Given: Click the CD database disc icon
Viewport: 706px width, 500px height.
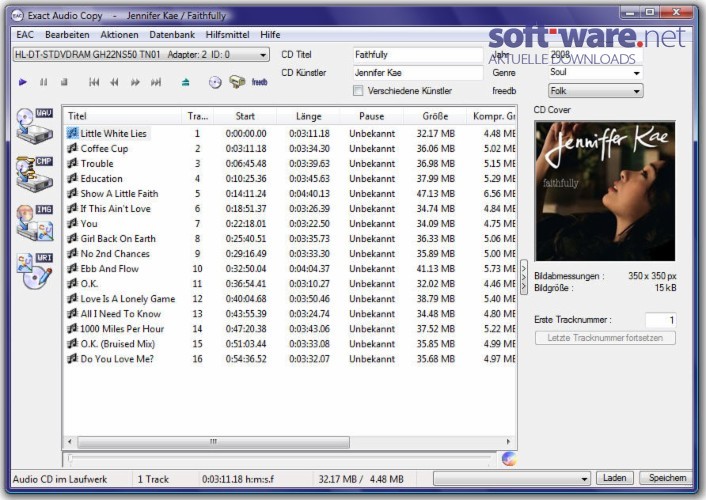Looking at the screenshot, I should pyautogui.click(x=215, y=82).
